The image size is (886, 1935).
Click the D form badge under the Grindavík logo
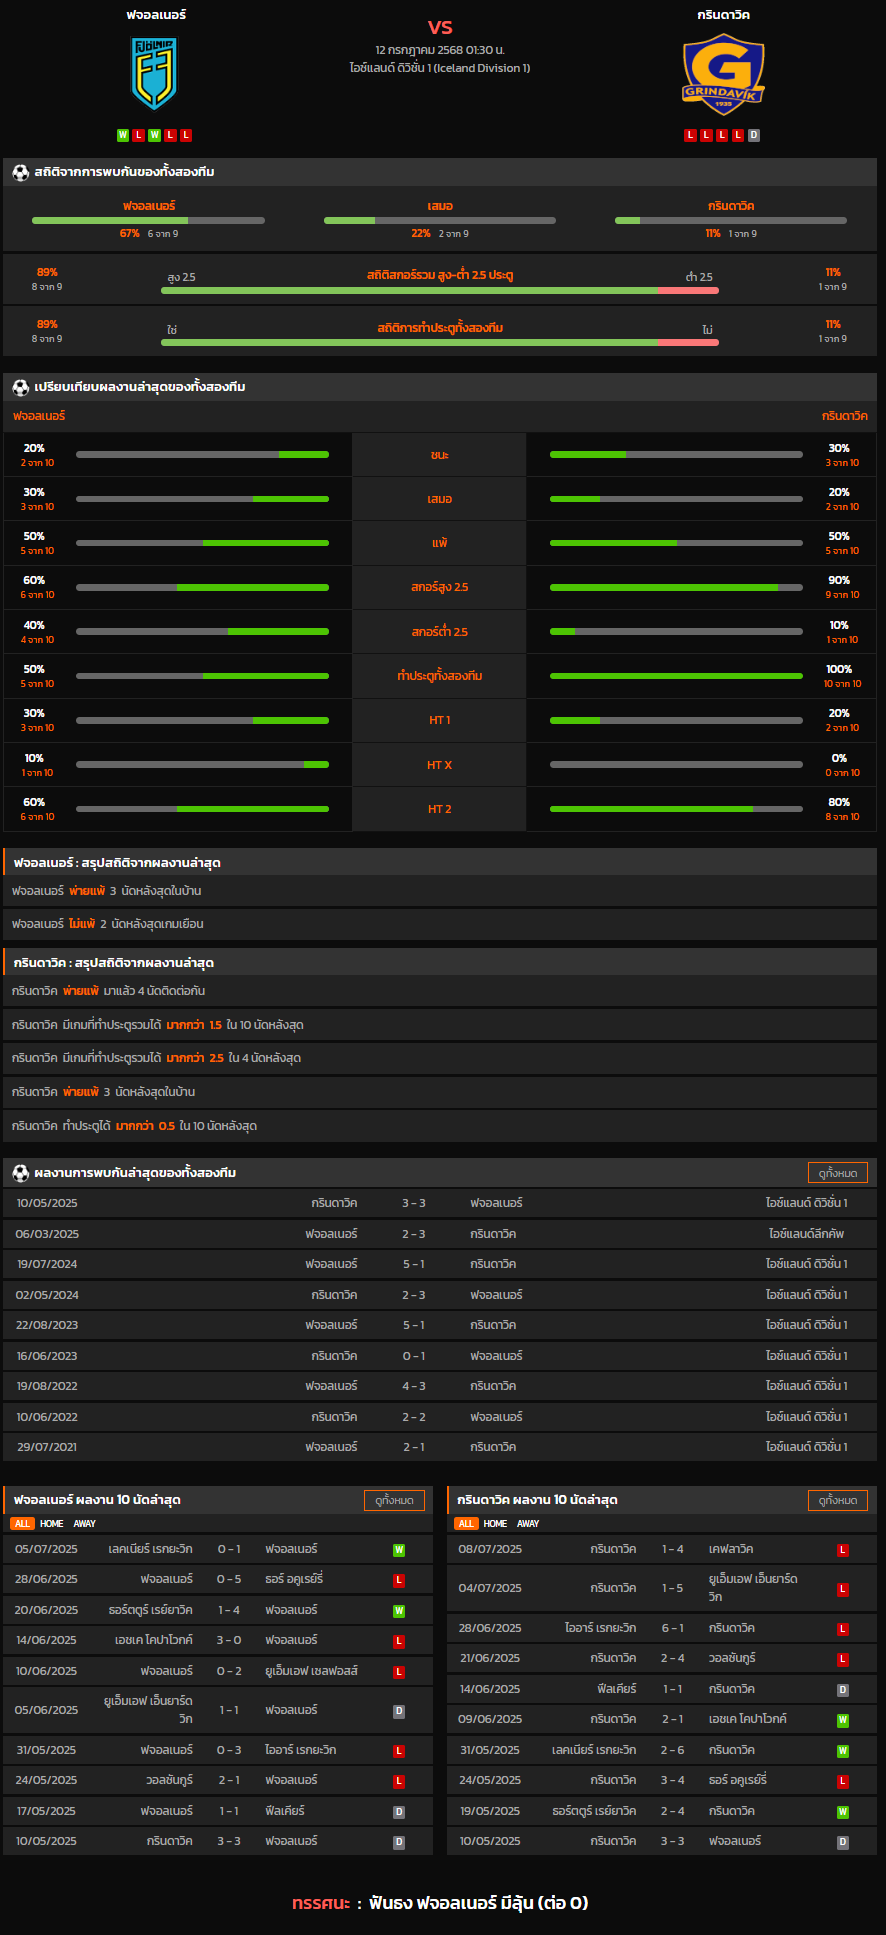point(754,135)
